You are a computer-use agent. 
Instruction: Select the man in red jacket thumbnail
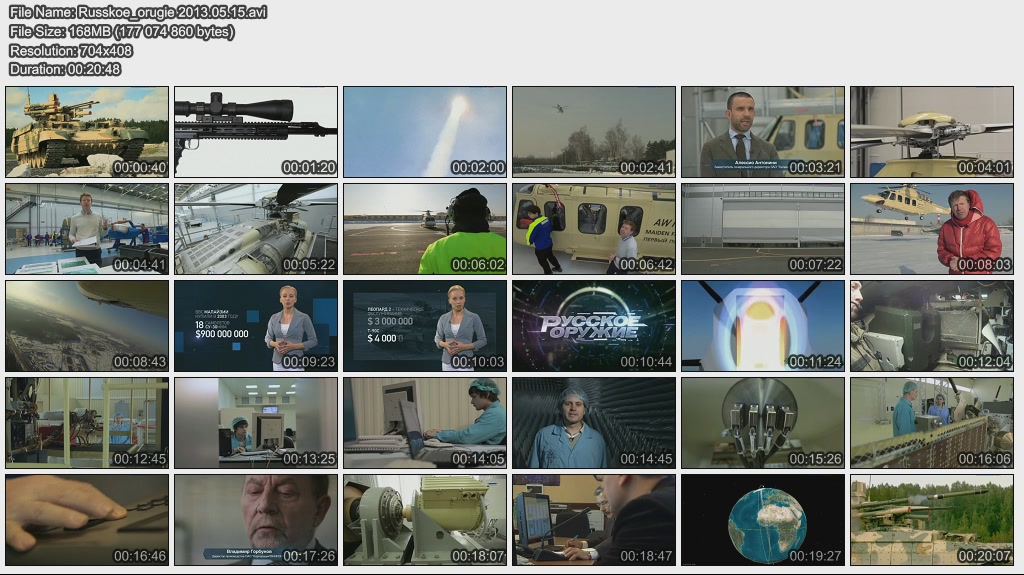932,229
